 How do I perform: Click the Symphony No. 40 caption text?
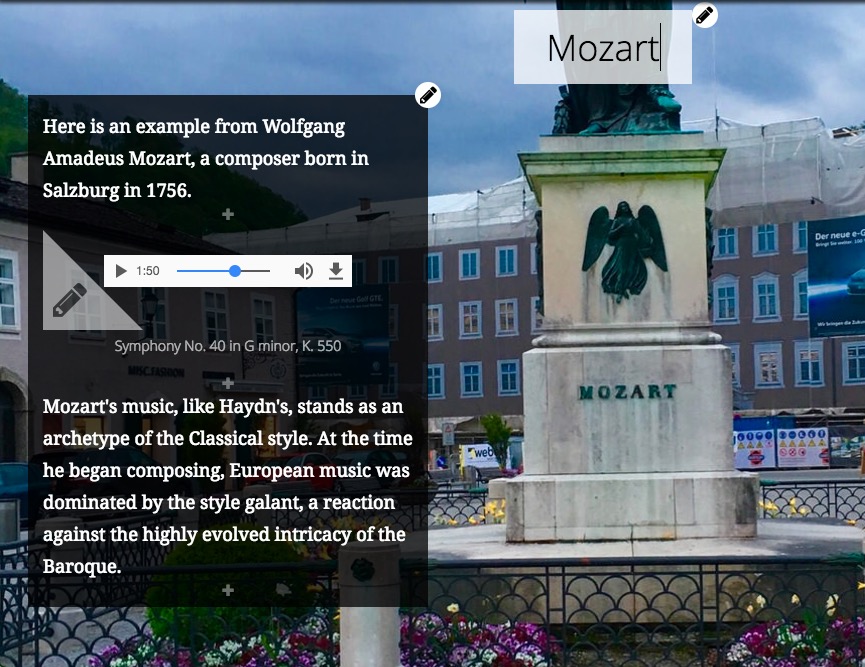(228, 346)
